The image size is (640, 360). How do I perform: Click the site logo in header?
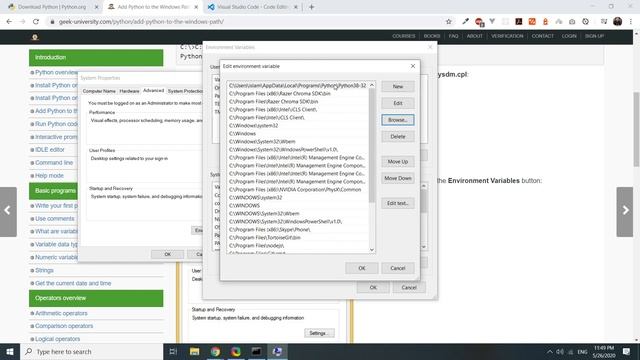pyautogui.click(x=35, y=37)
